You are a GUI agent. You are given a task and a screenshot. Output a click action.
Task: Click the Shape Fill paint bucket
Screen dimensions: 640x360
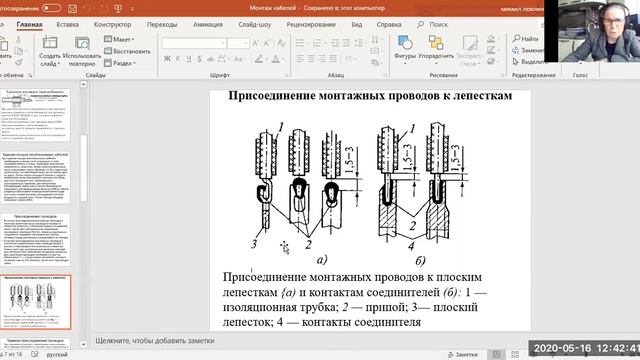[x=491, y=39]
